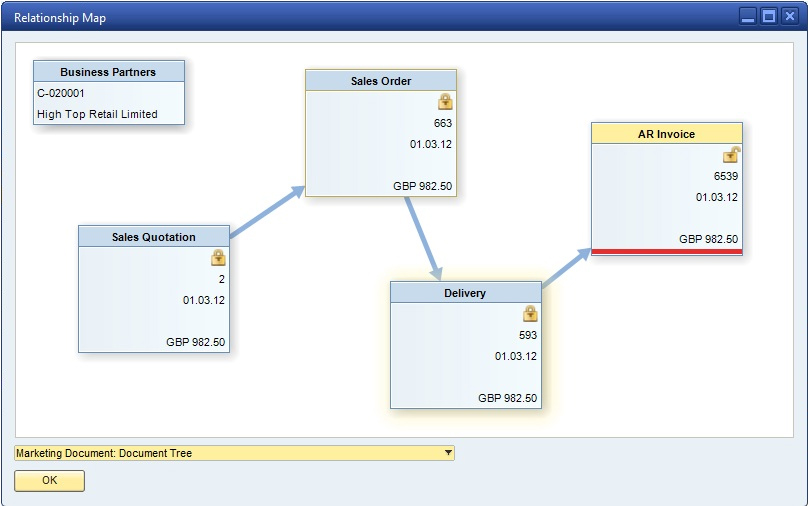Select the Business Partners node header
Image resolution: width=809 pixels, height=506 pixels.
coord(108,72)
